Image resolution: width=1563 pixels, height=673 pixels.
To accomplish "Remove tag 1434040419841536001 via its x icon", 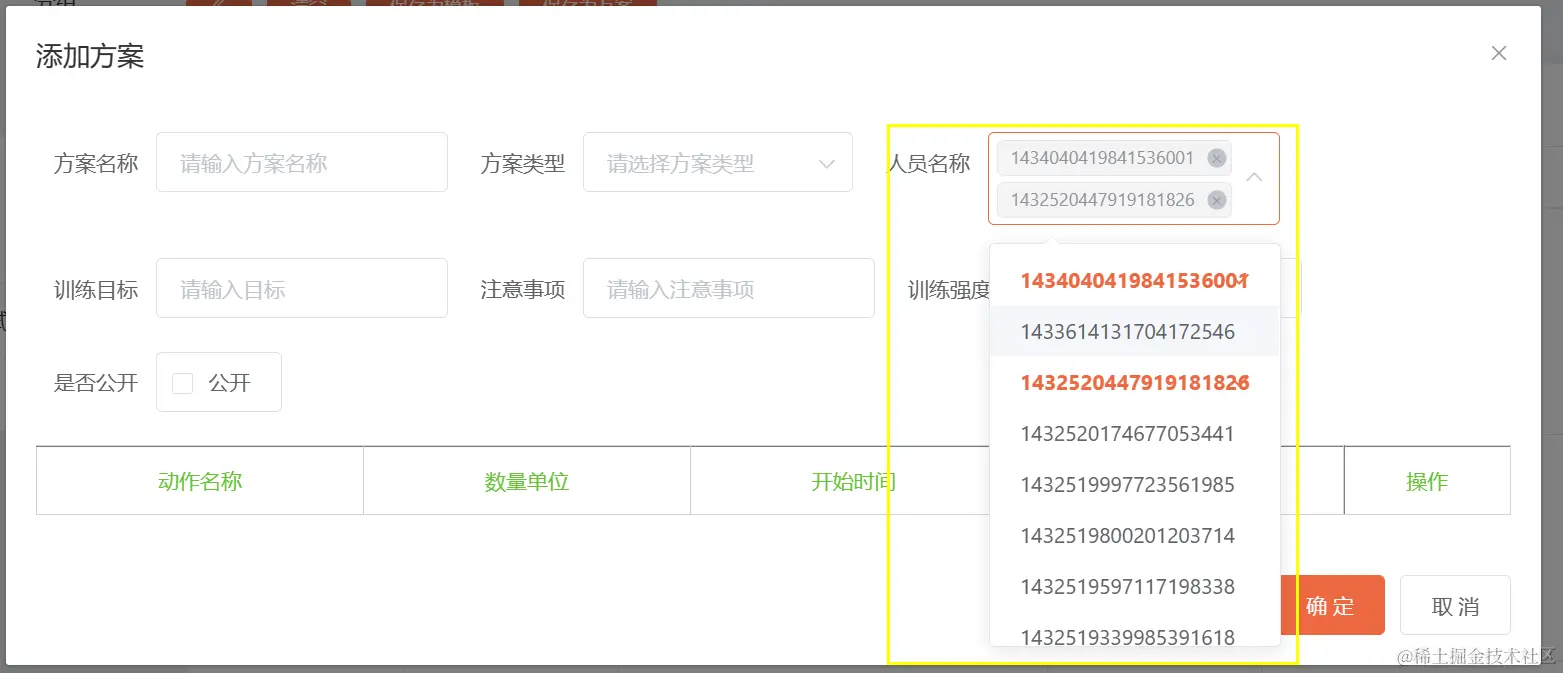I will point(1216,158).
